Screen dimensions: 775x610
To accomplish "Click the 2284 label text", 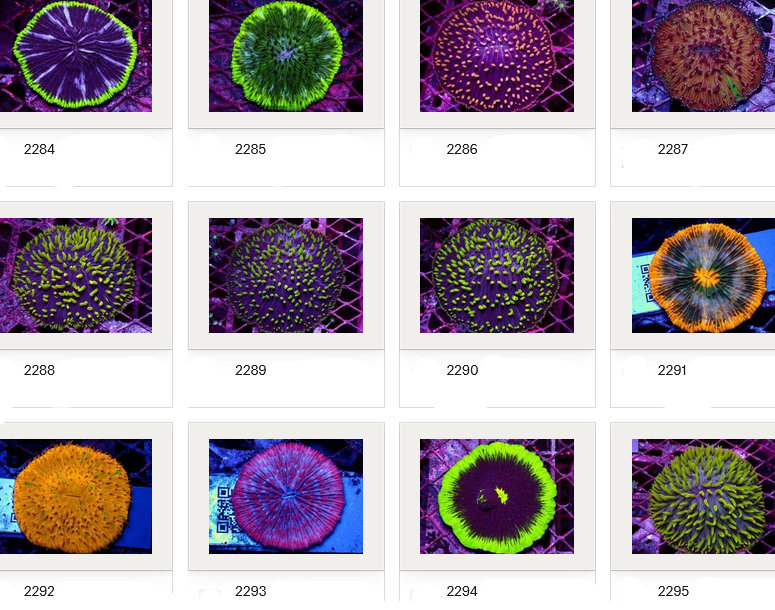I will 39,149.
